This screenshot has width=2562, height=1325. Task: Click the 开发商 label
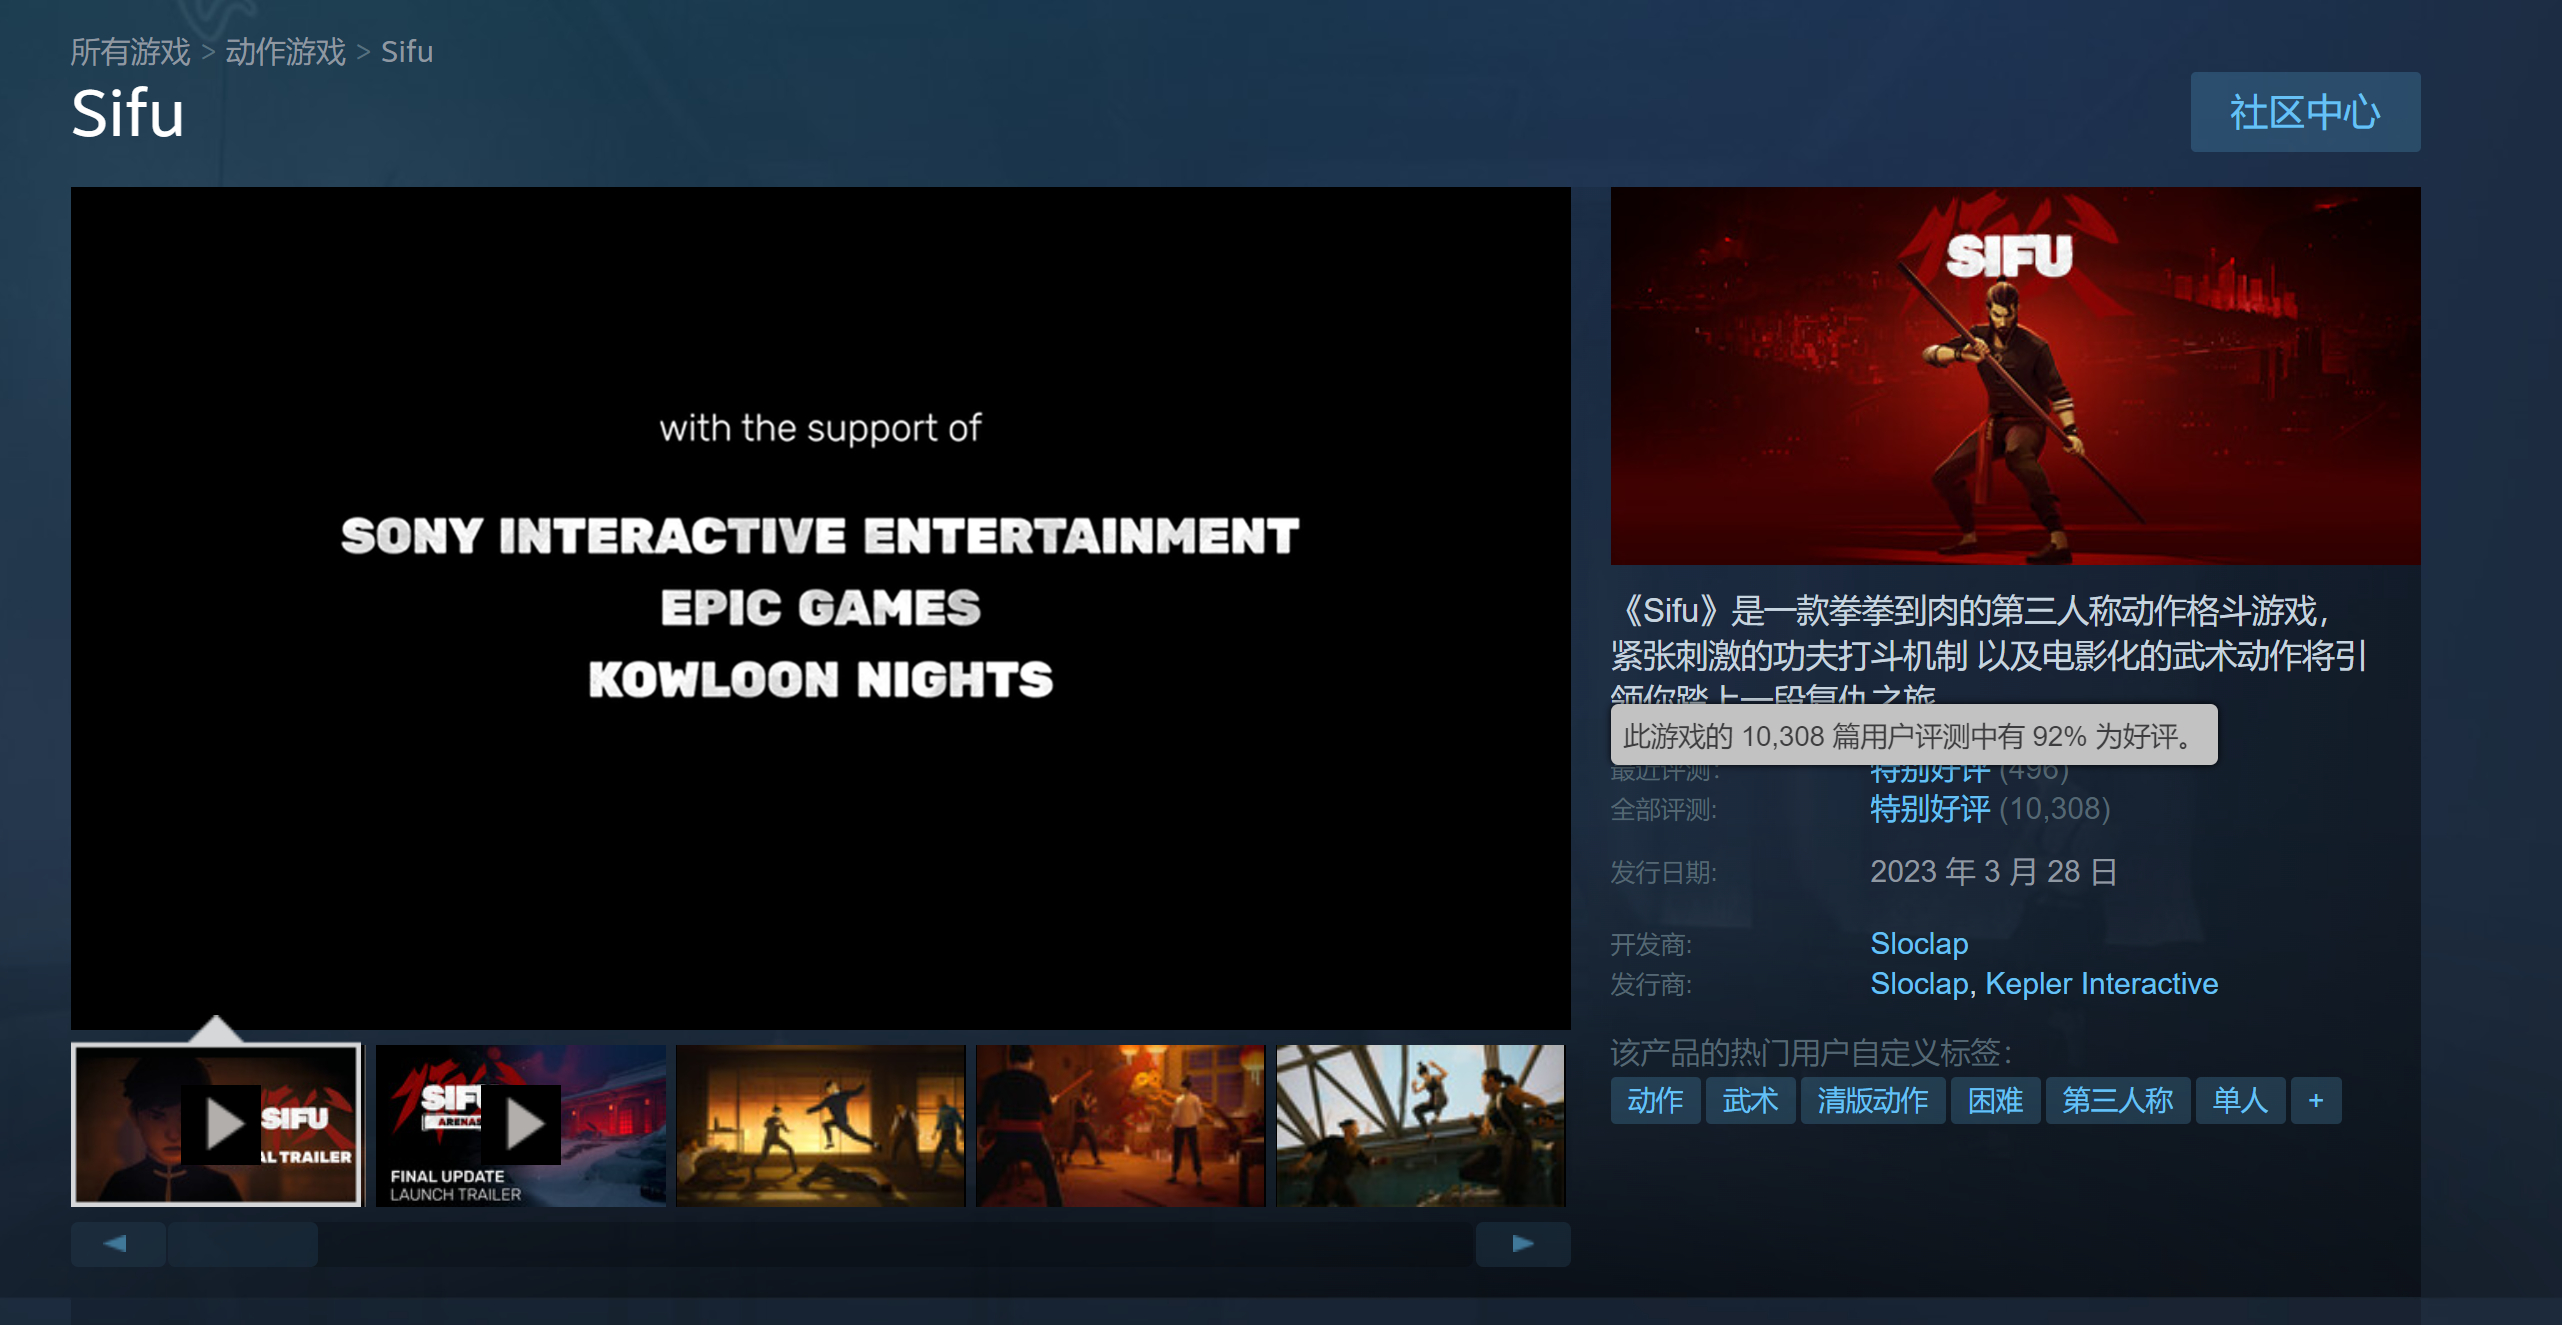point(1651,945)
